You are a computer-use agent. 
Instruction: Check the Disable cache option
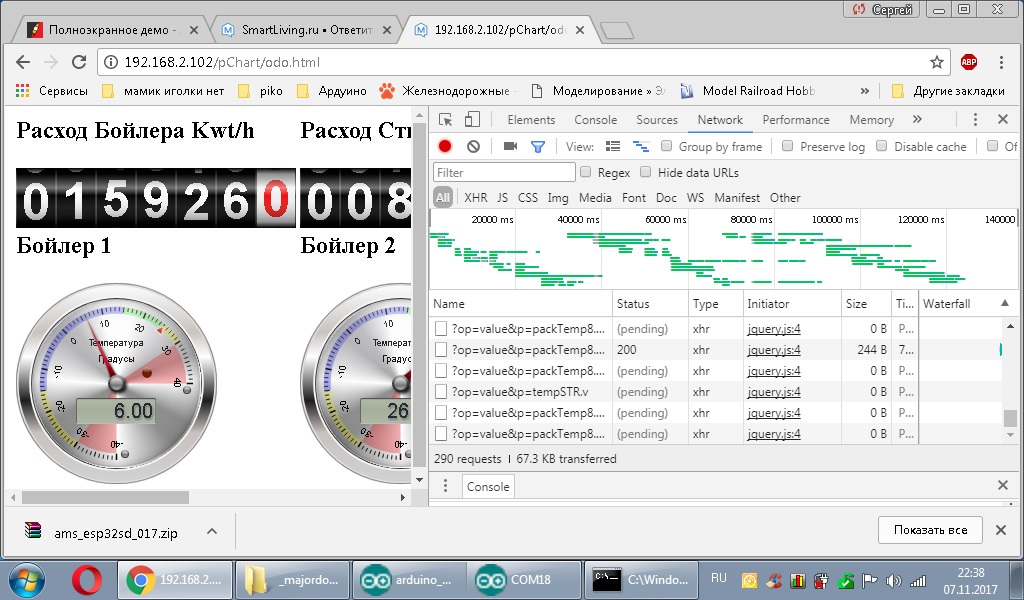[882, 146]
